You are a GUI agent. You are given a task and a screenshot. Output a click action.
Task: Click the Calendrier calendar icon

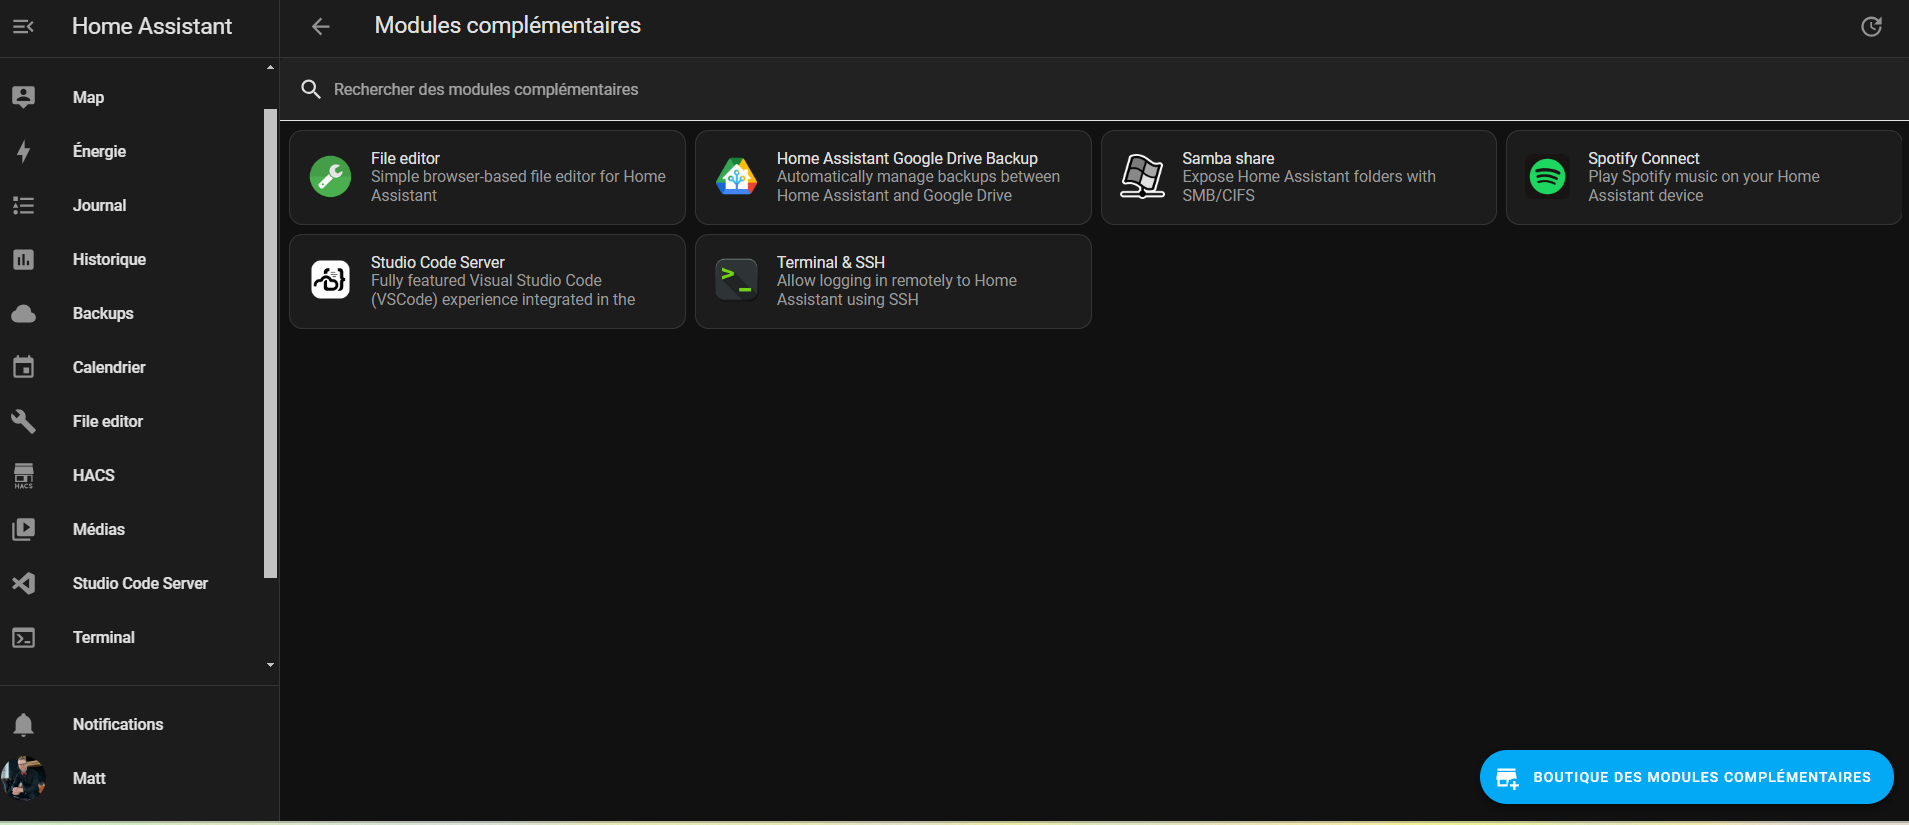(24, 367)
